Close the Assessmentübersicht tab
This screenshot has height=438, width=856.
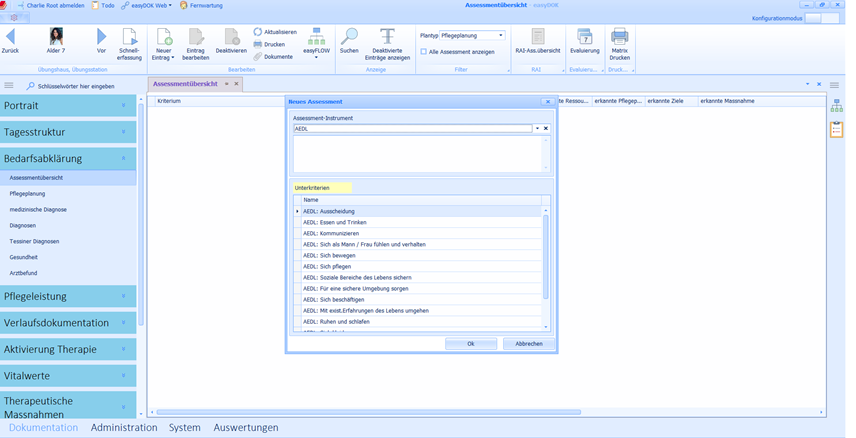point(236,84)
